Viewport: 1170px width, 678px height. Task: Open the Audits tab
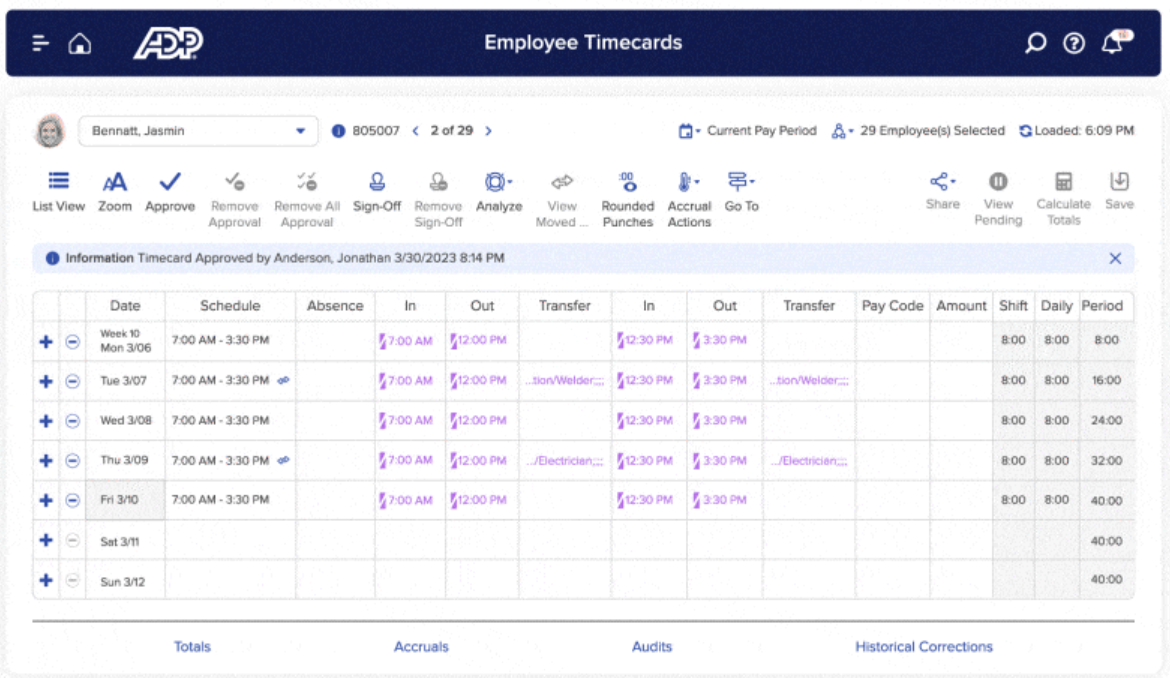pyautogui.click(x=652, y=647)
